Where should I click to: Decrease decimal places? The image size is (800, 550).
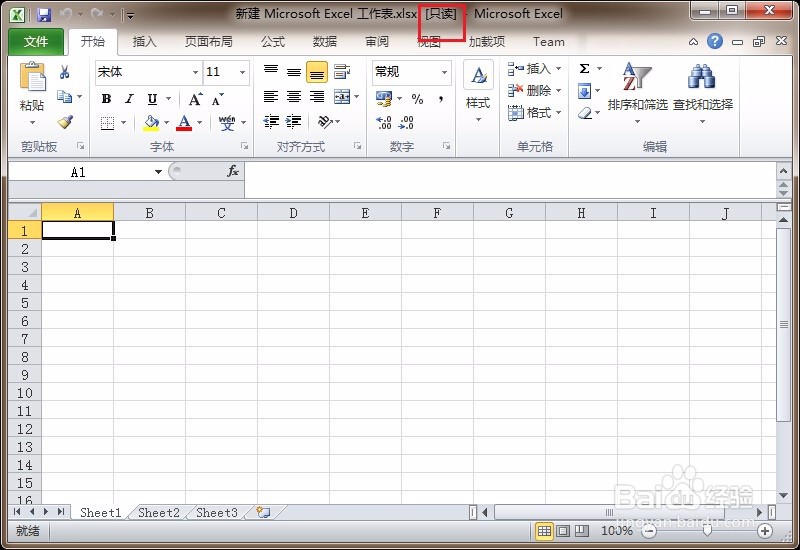tap(407, 122)
